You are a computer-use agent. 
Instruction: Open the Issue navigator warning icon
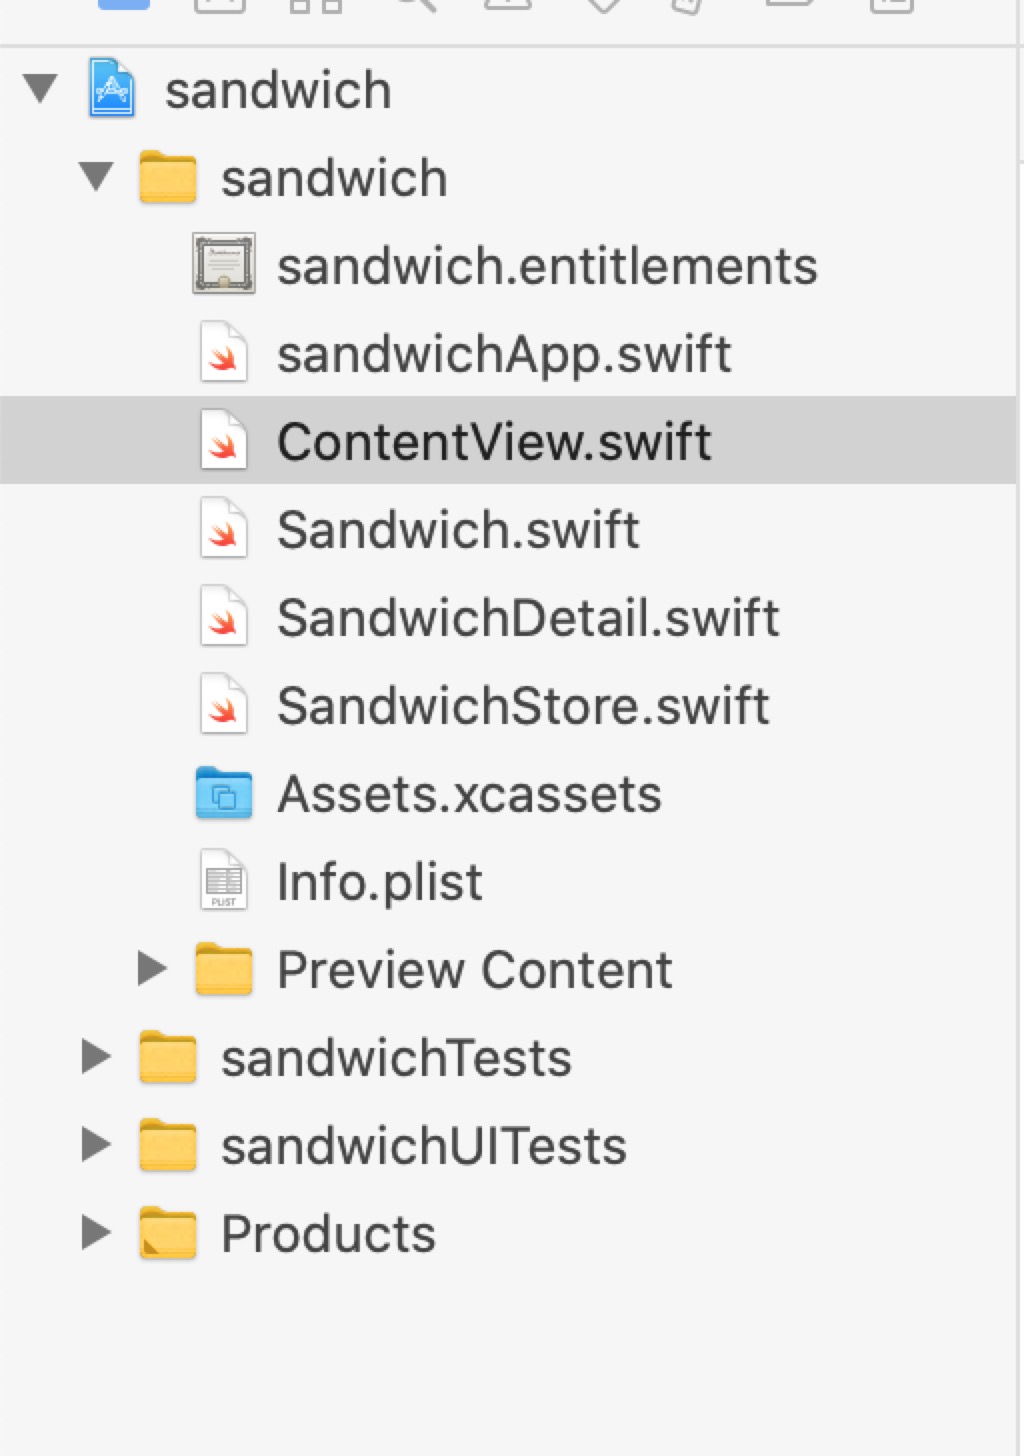508,4
